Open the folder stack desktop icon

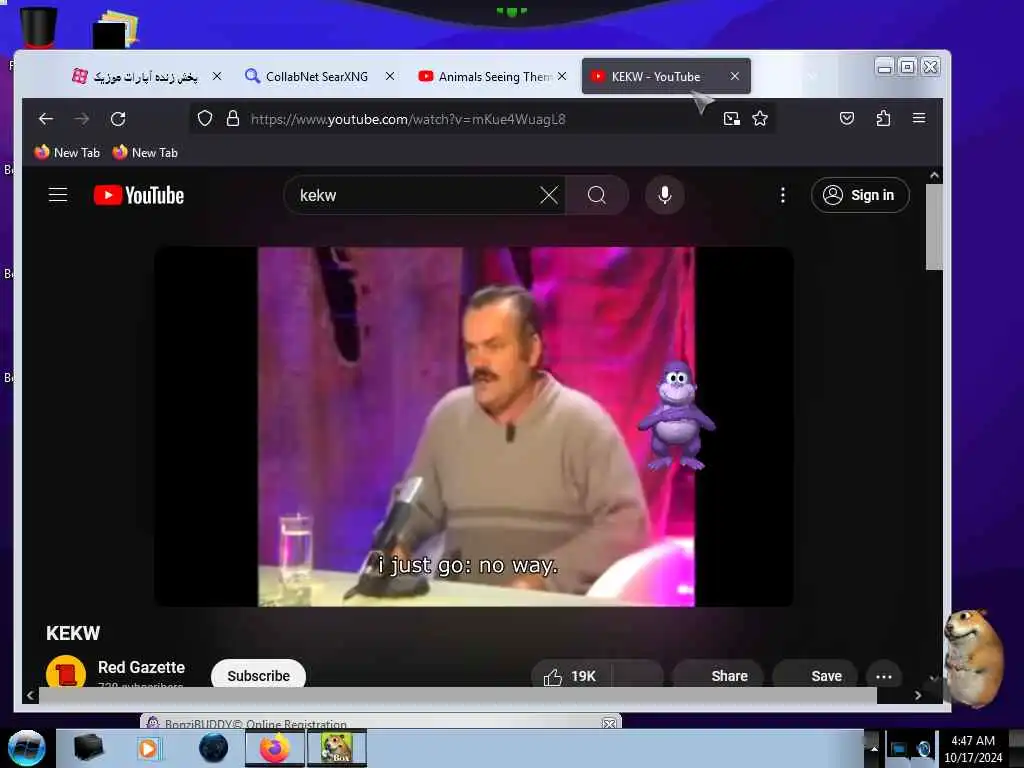click(116, 29)
